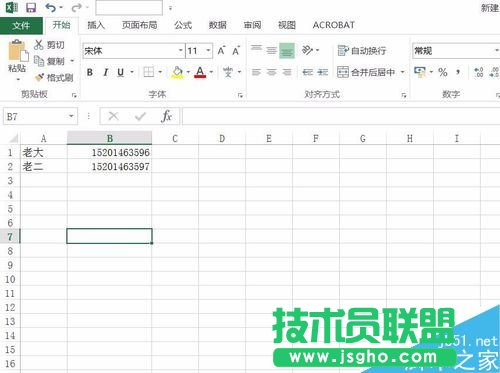Viewport: 500px width, 373px height.
Task: Click the 复制 copy button
Action: coord(50,61)
